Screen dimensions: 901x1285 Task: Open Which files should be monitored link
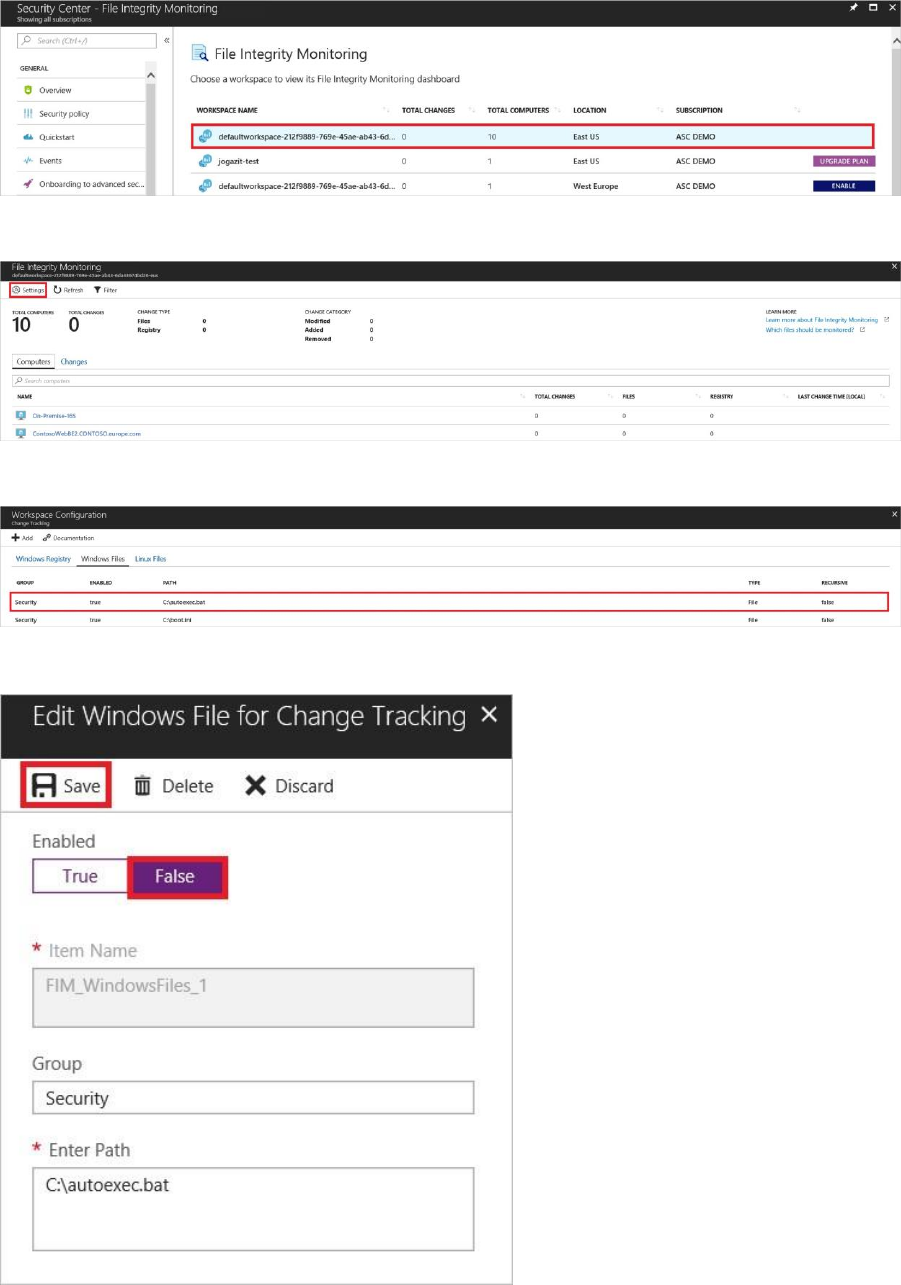coord(809,328)
